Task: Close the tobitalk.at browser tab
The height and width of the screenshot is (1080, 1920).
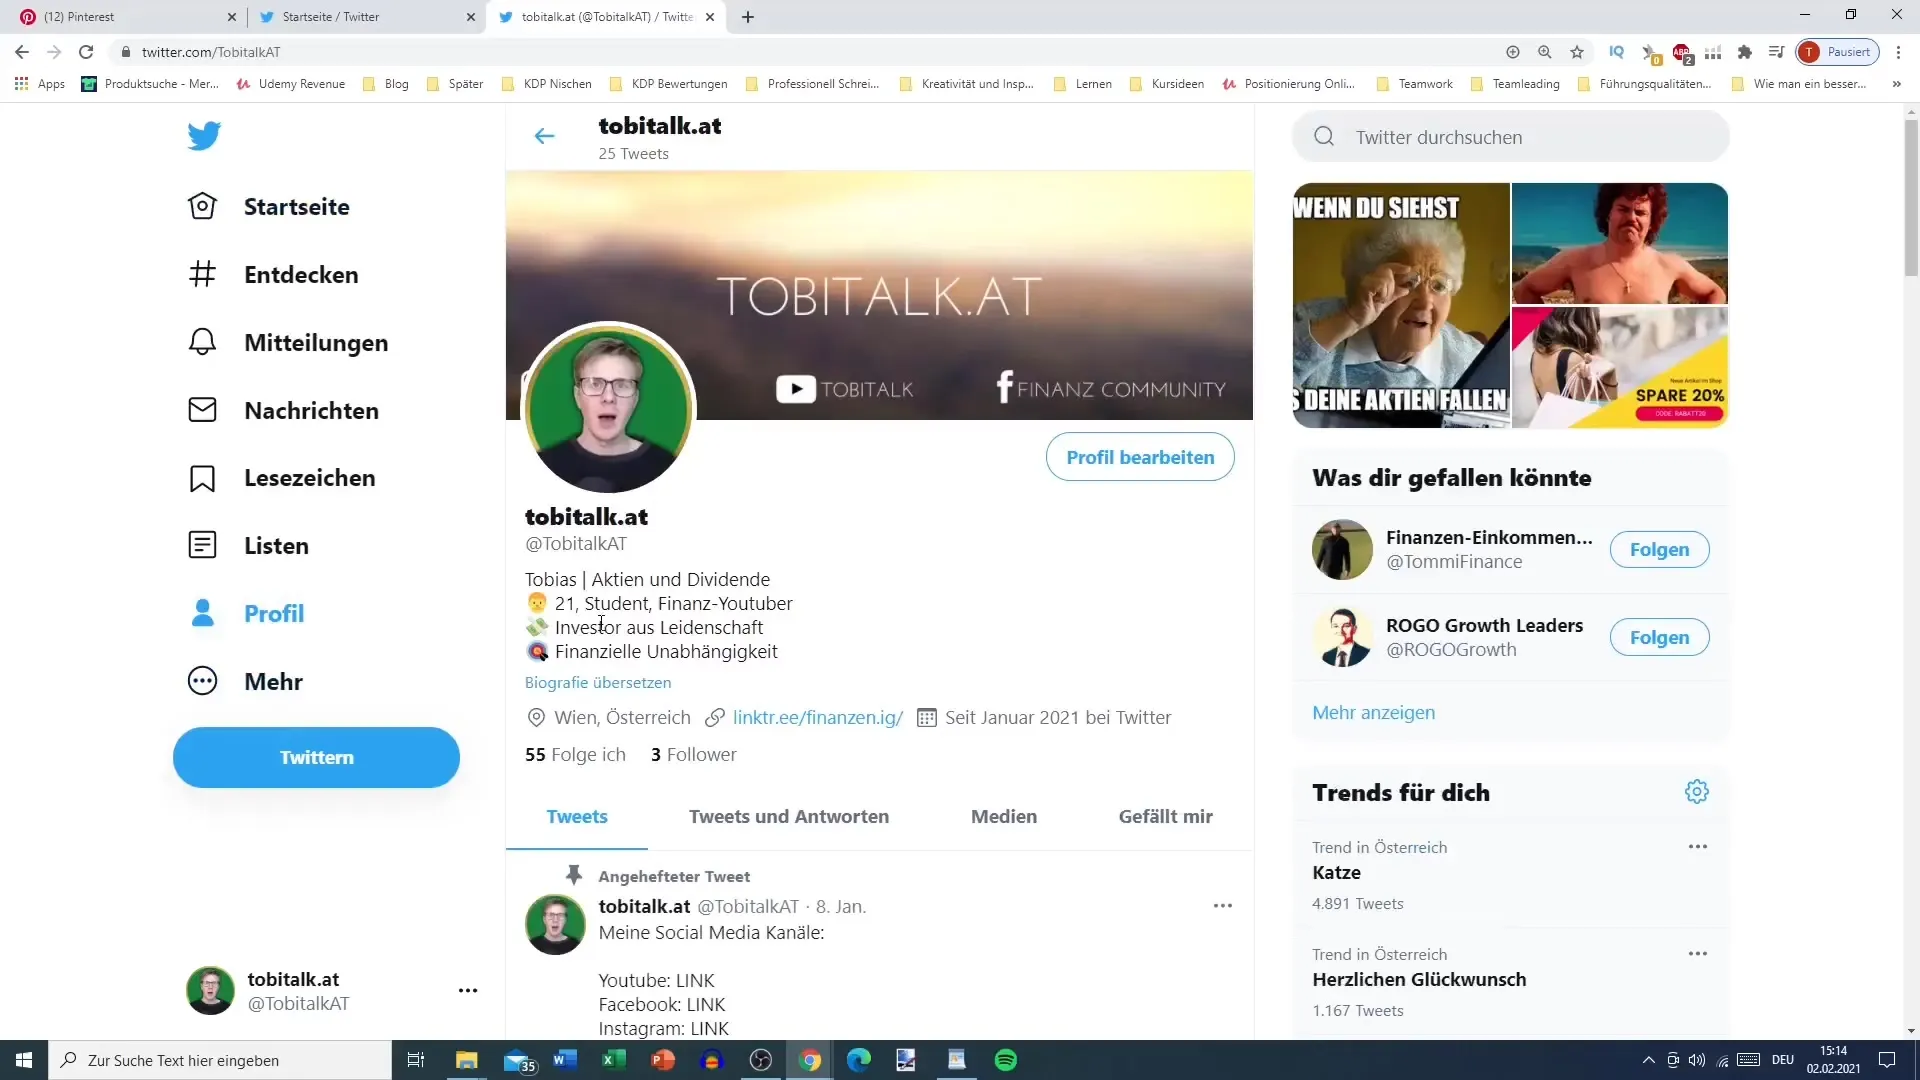Action: click(x=710, y=17)
